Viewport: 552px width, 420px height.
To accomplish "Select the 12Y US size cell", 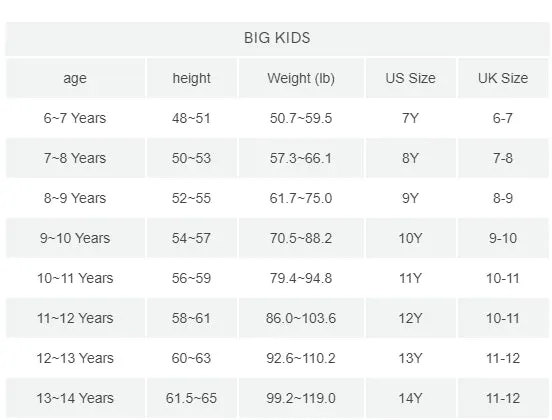I will point(410,318).
